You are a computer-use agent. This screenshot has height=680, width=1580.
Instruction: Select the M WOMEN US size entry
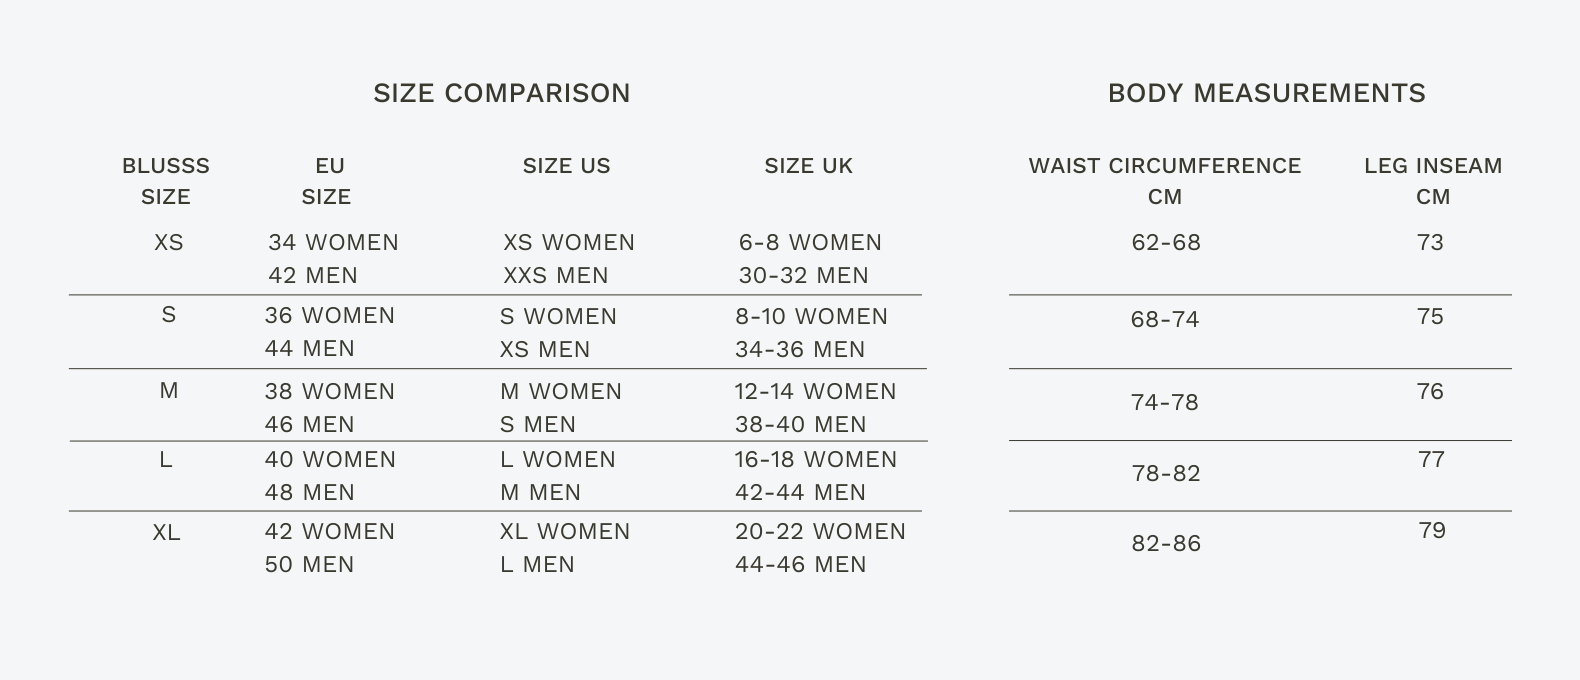click(x=560, y=392)
